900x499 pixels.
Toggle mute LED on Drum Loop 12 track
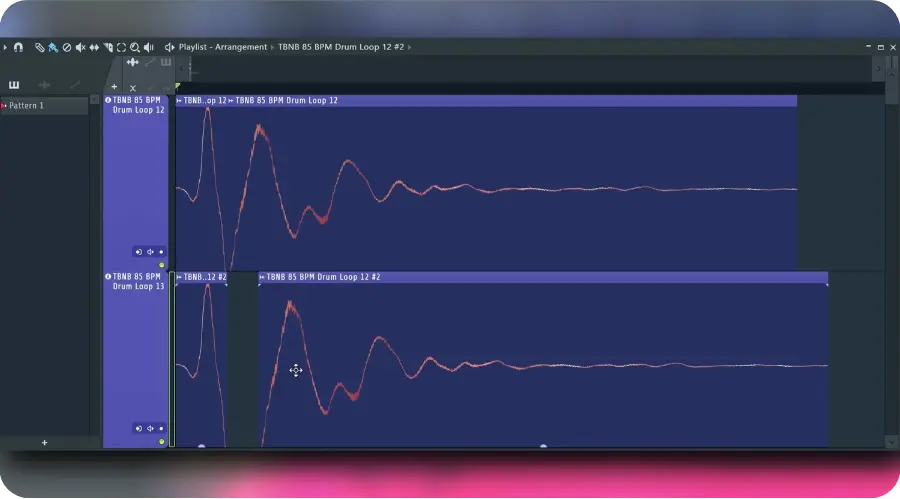[161, 265]
